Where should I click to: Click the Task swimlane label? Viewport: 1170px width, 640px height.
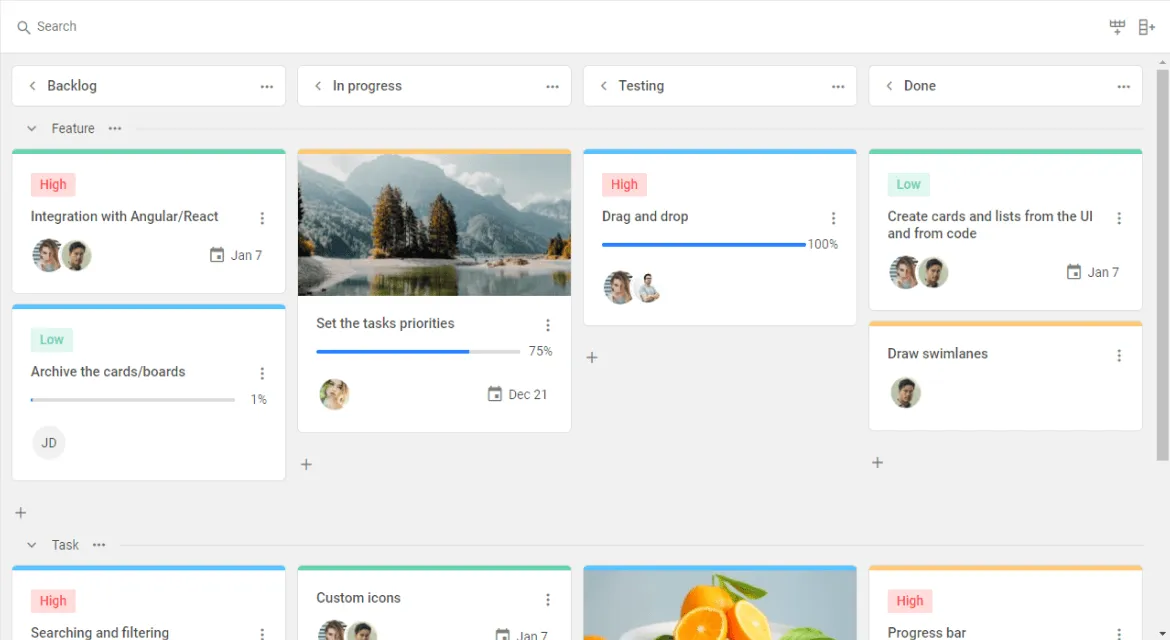[x=65, y=545]
